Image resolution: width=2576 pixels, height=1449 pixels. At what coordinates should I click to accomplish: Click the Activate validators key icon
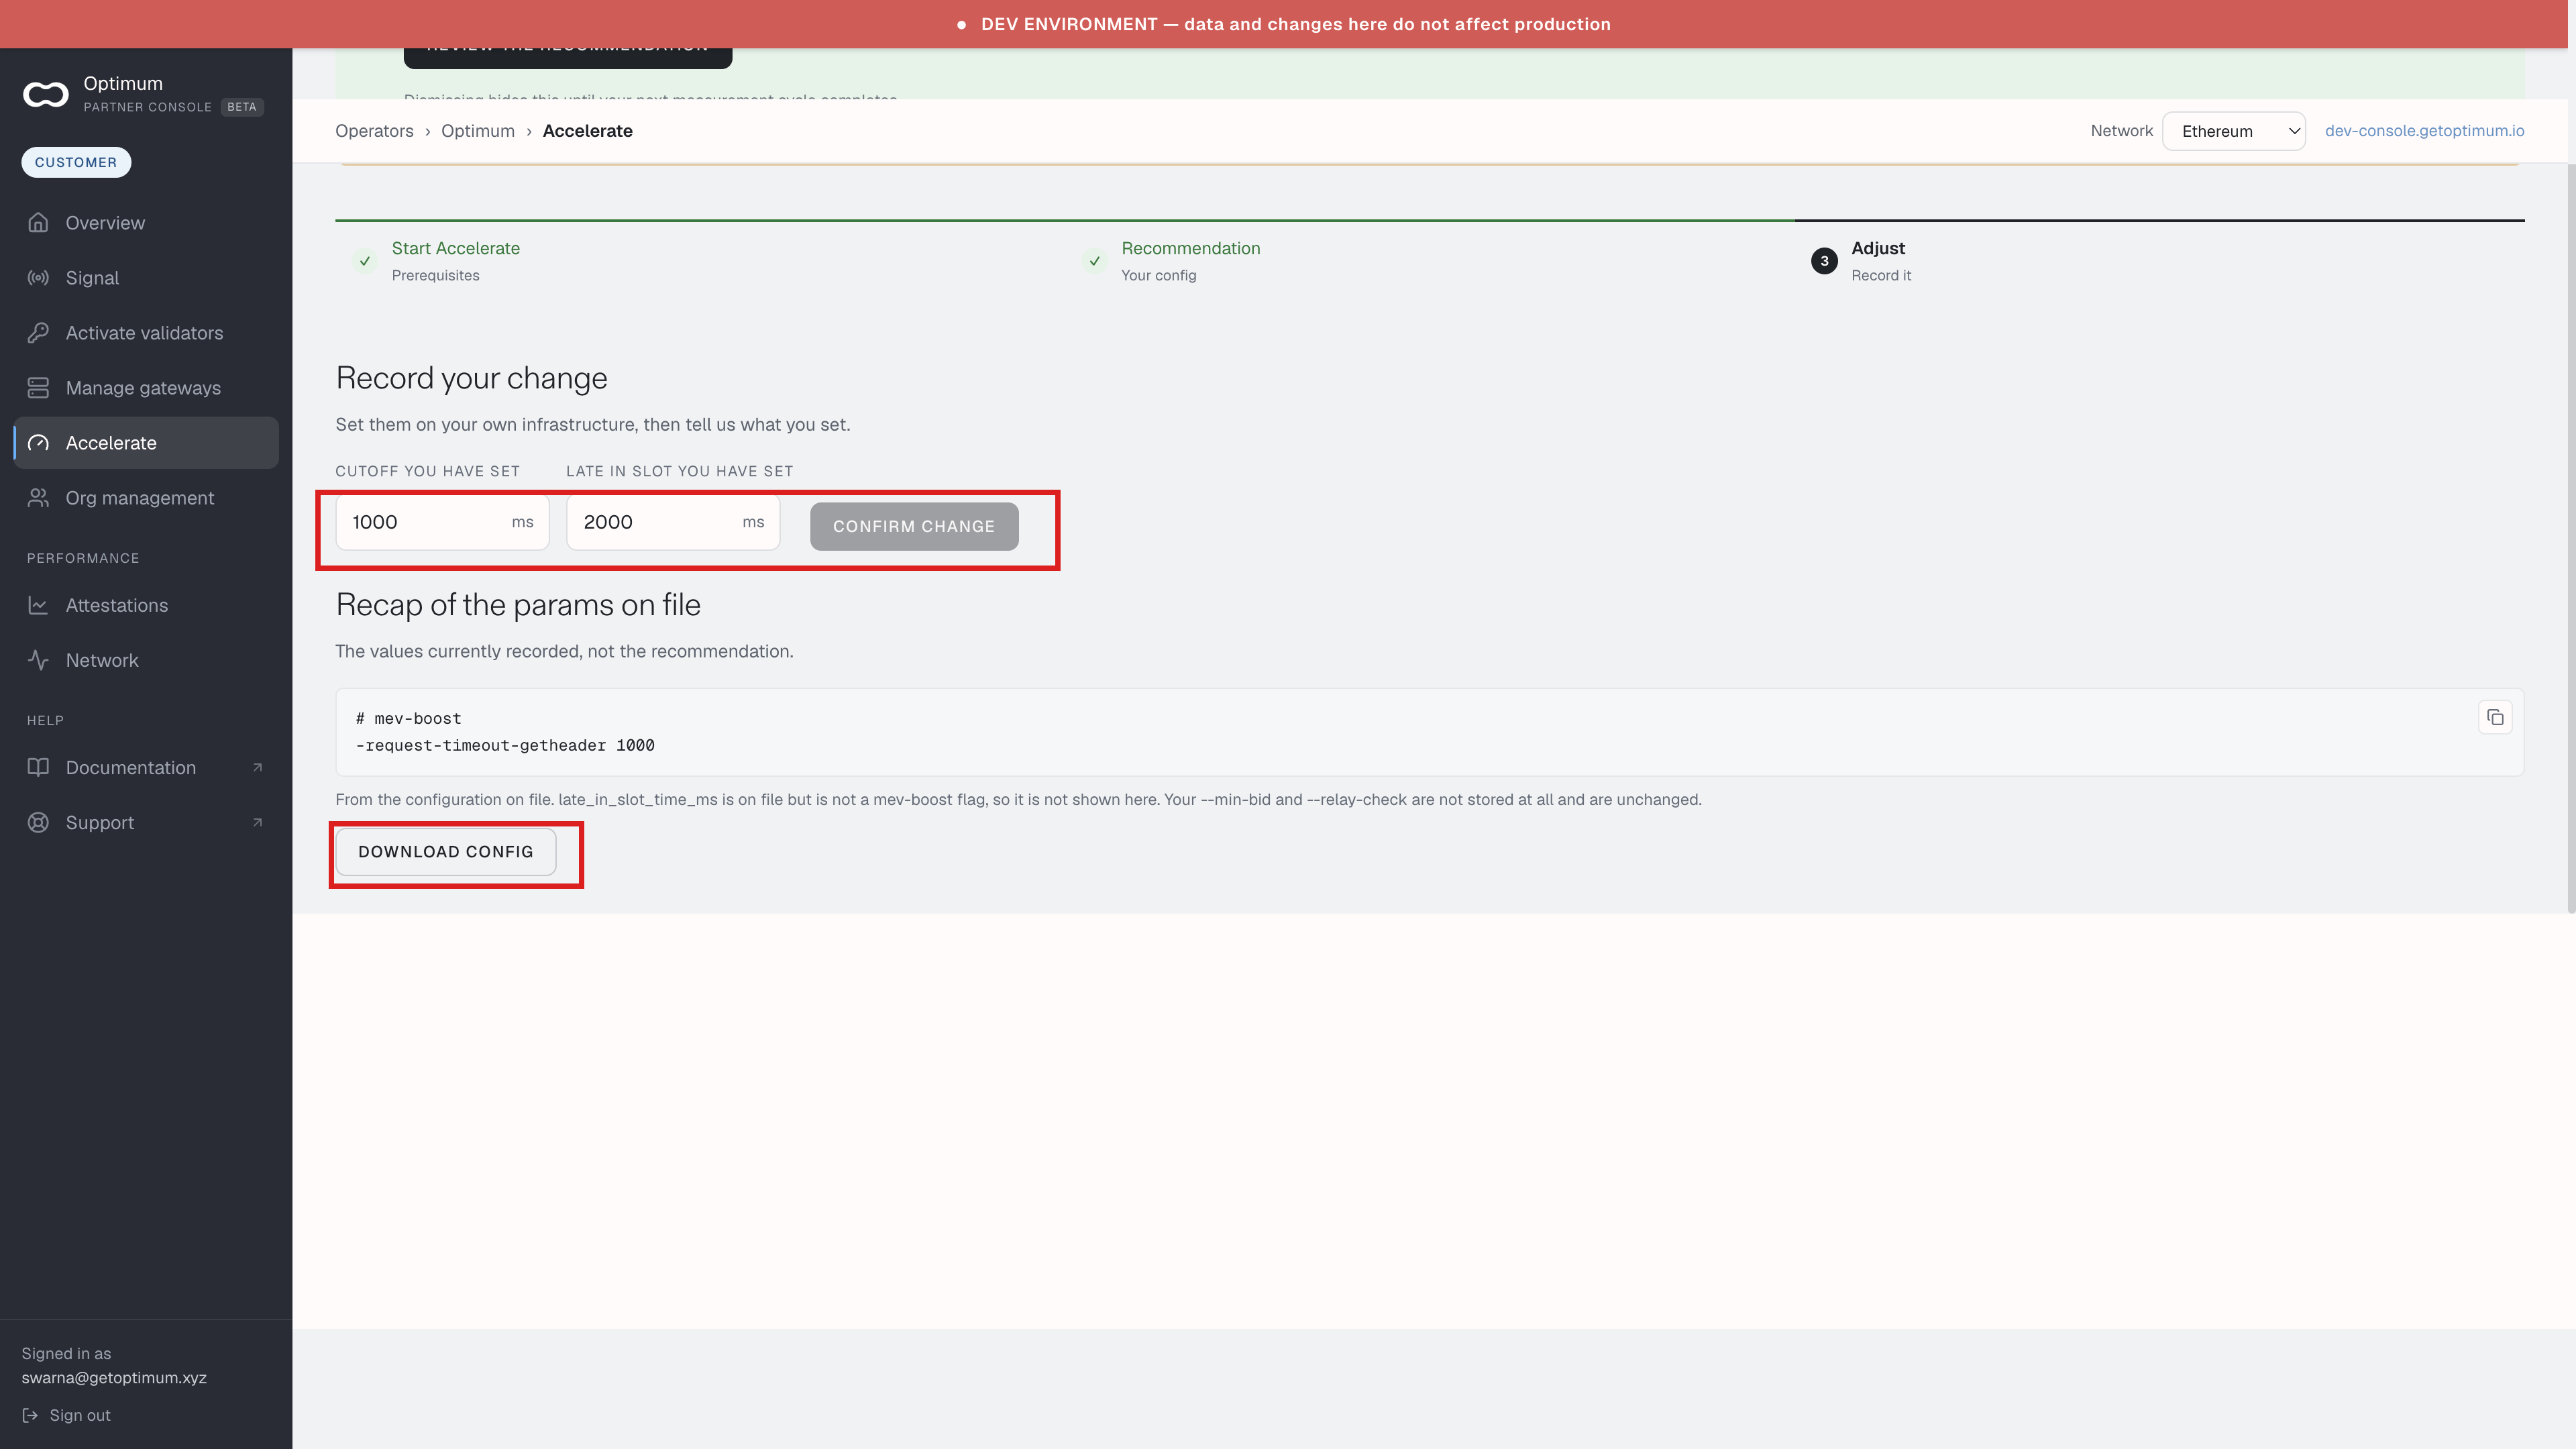point(38,332)
